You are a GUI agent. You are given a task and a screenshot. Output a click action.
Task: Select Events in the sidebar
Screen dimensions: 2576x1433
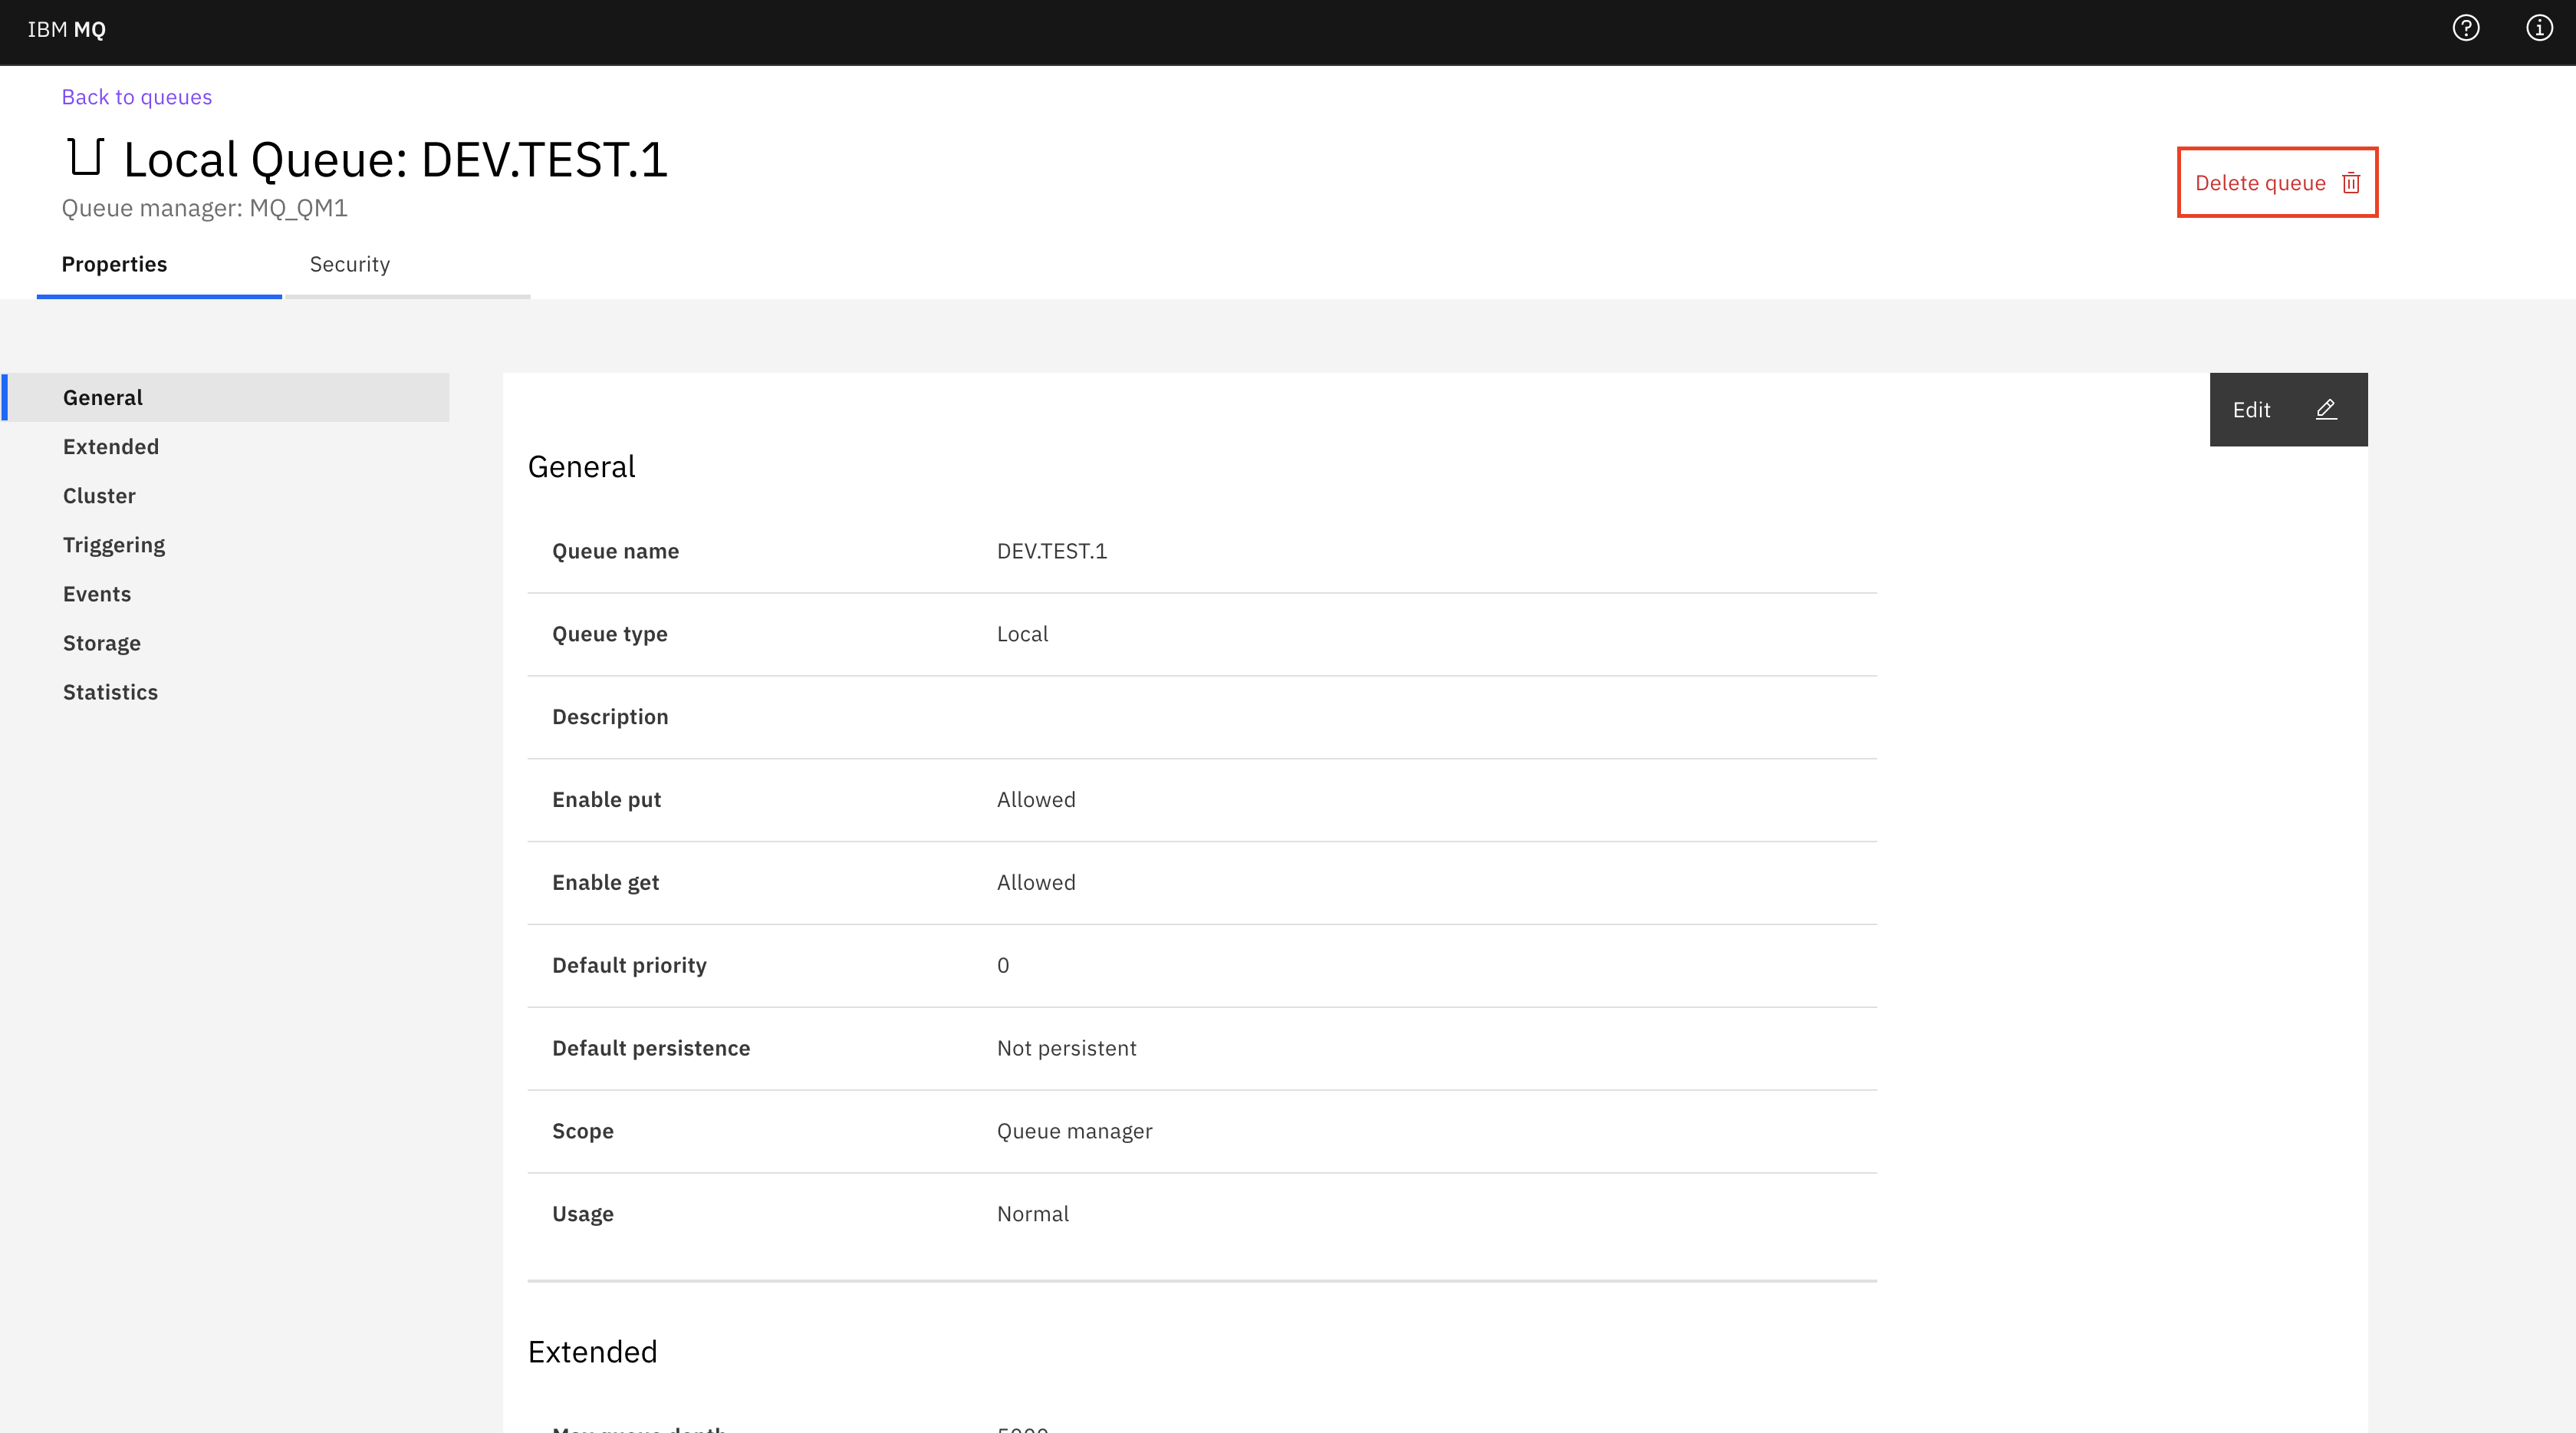click(96, 593)
